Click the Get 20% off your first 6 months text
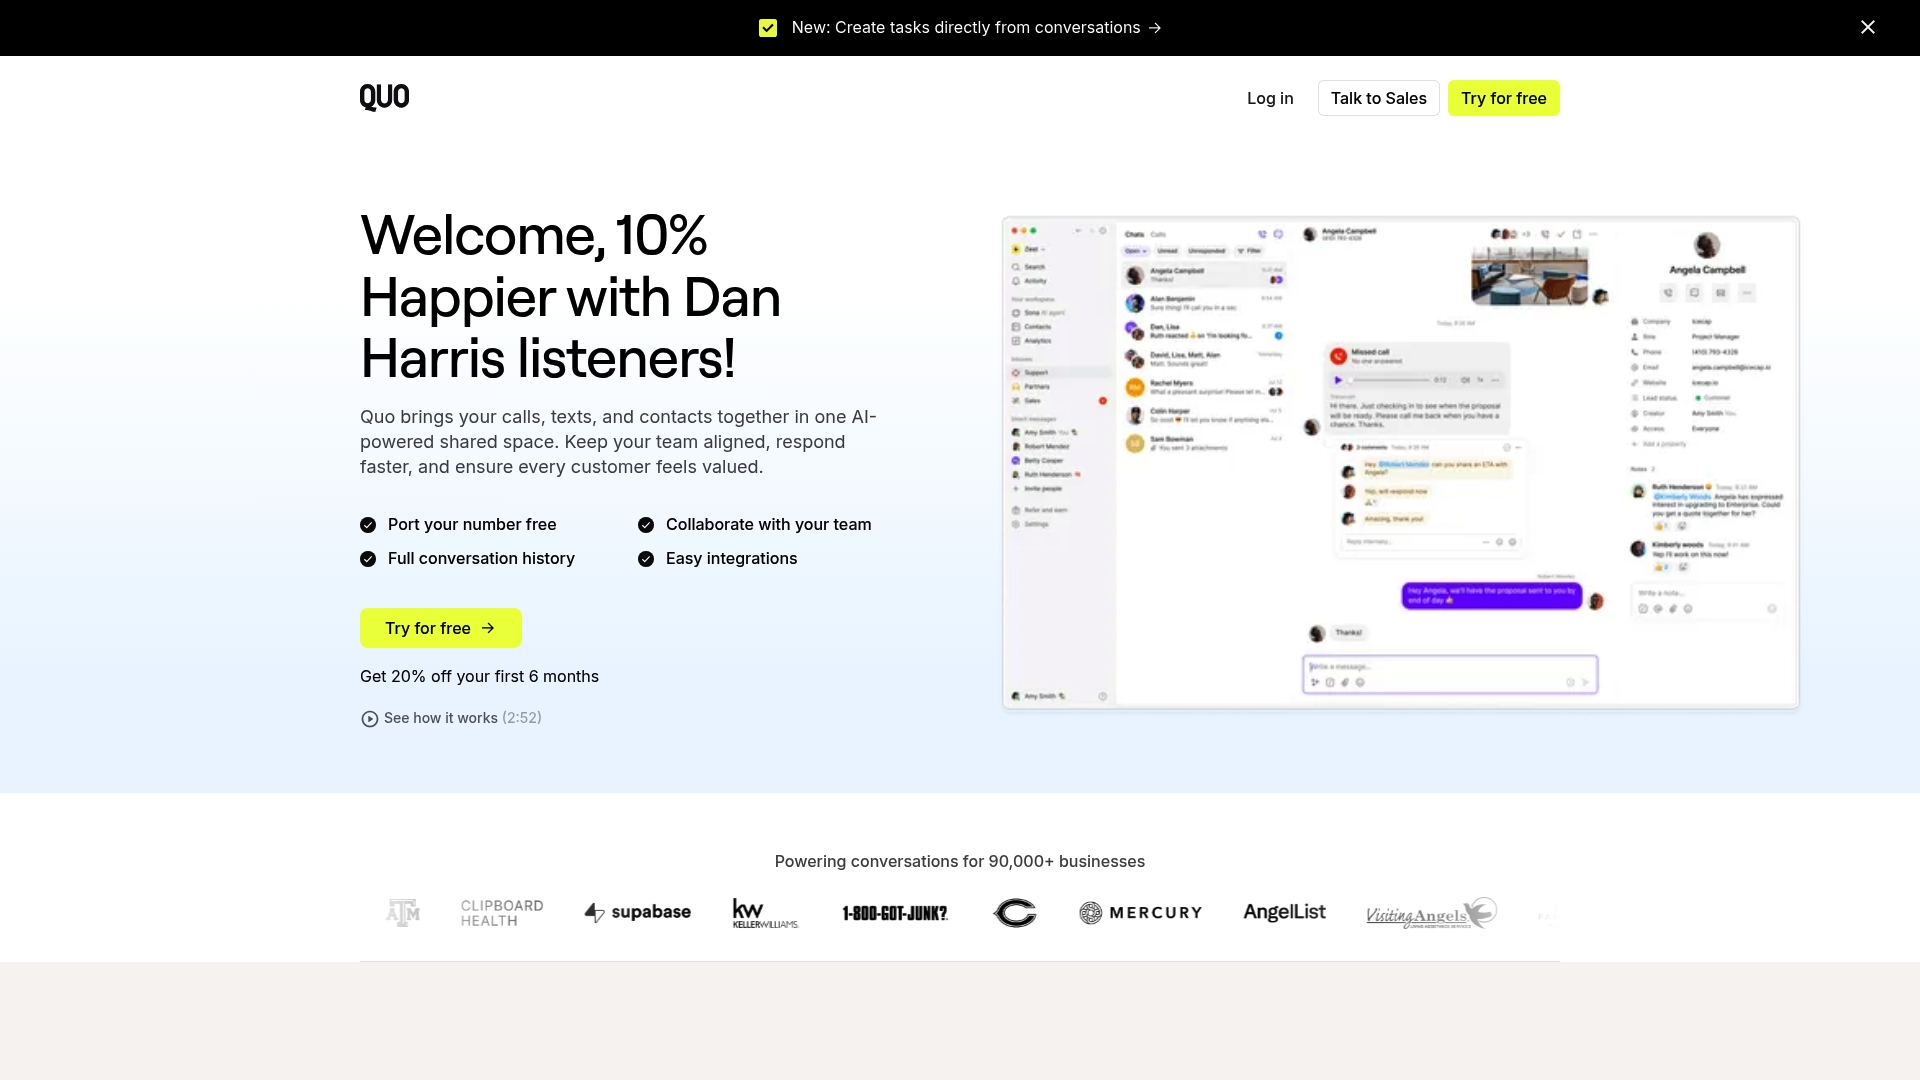Image resolution: width=1920 pixels, height=1080 pixels. tap(479, 677)
